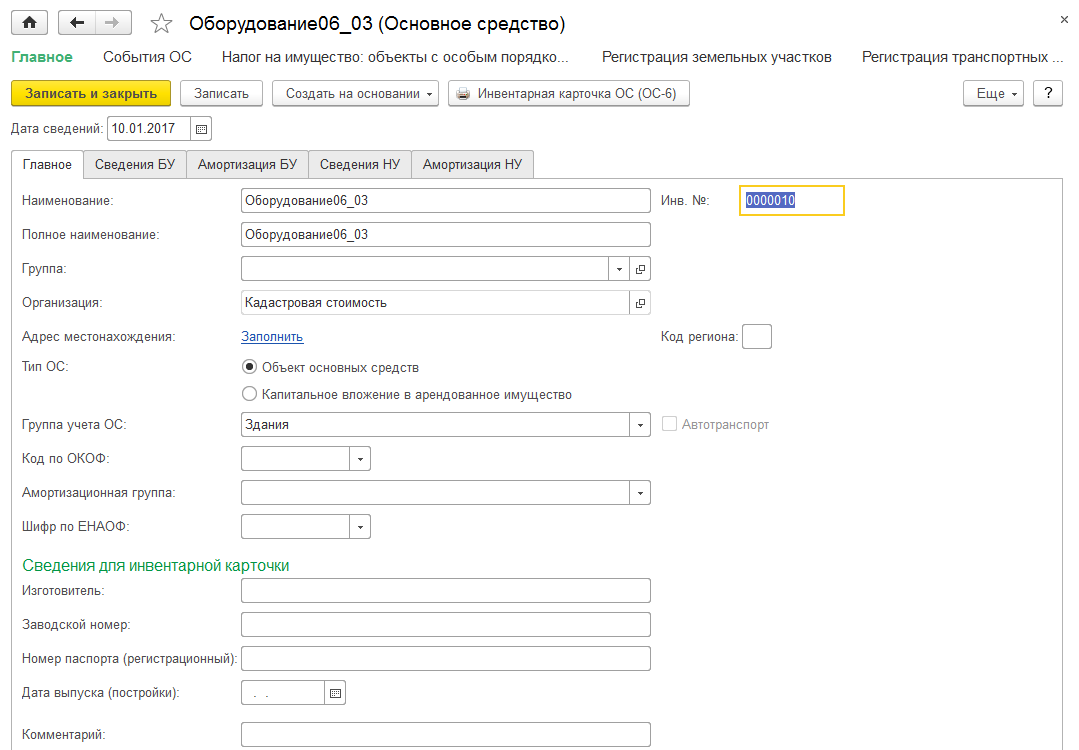Click the Заполнить address link

pos(272,337)
